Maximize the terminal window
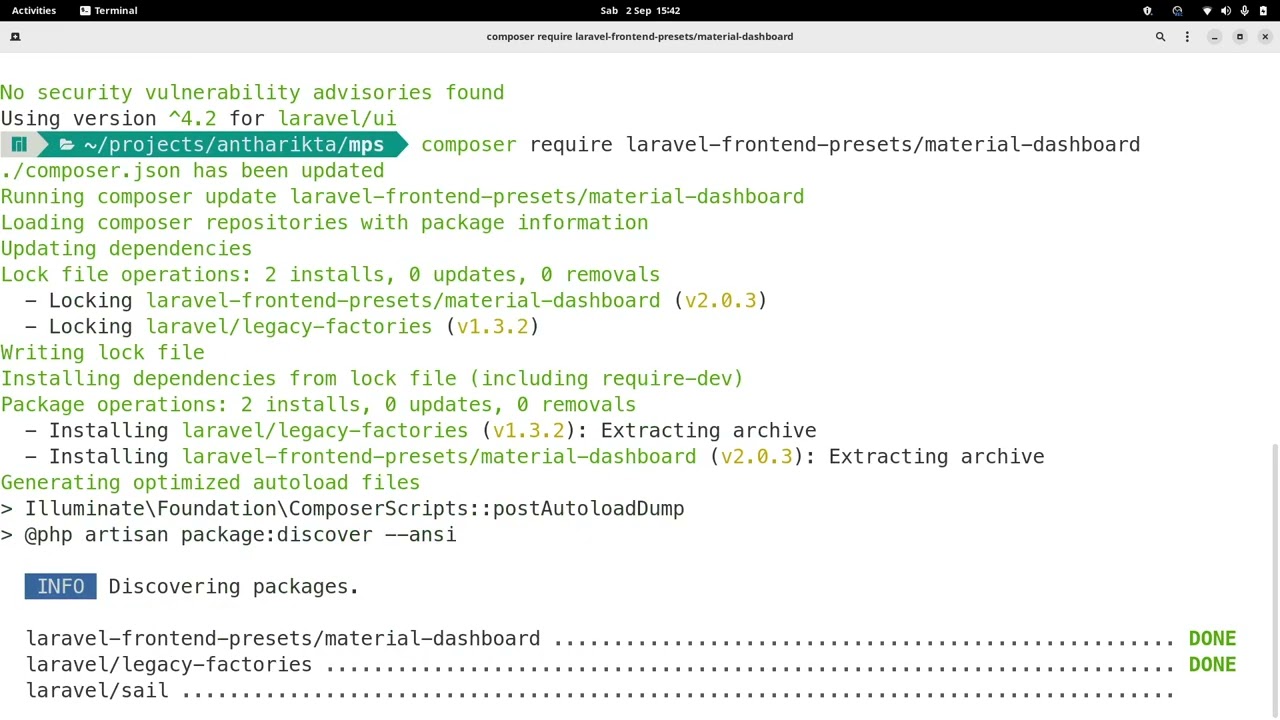Viewport: 1280px width, 720px height. (1239, 36)
